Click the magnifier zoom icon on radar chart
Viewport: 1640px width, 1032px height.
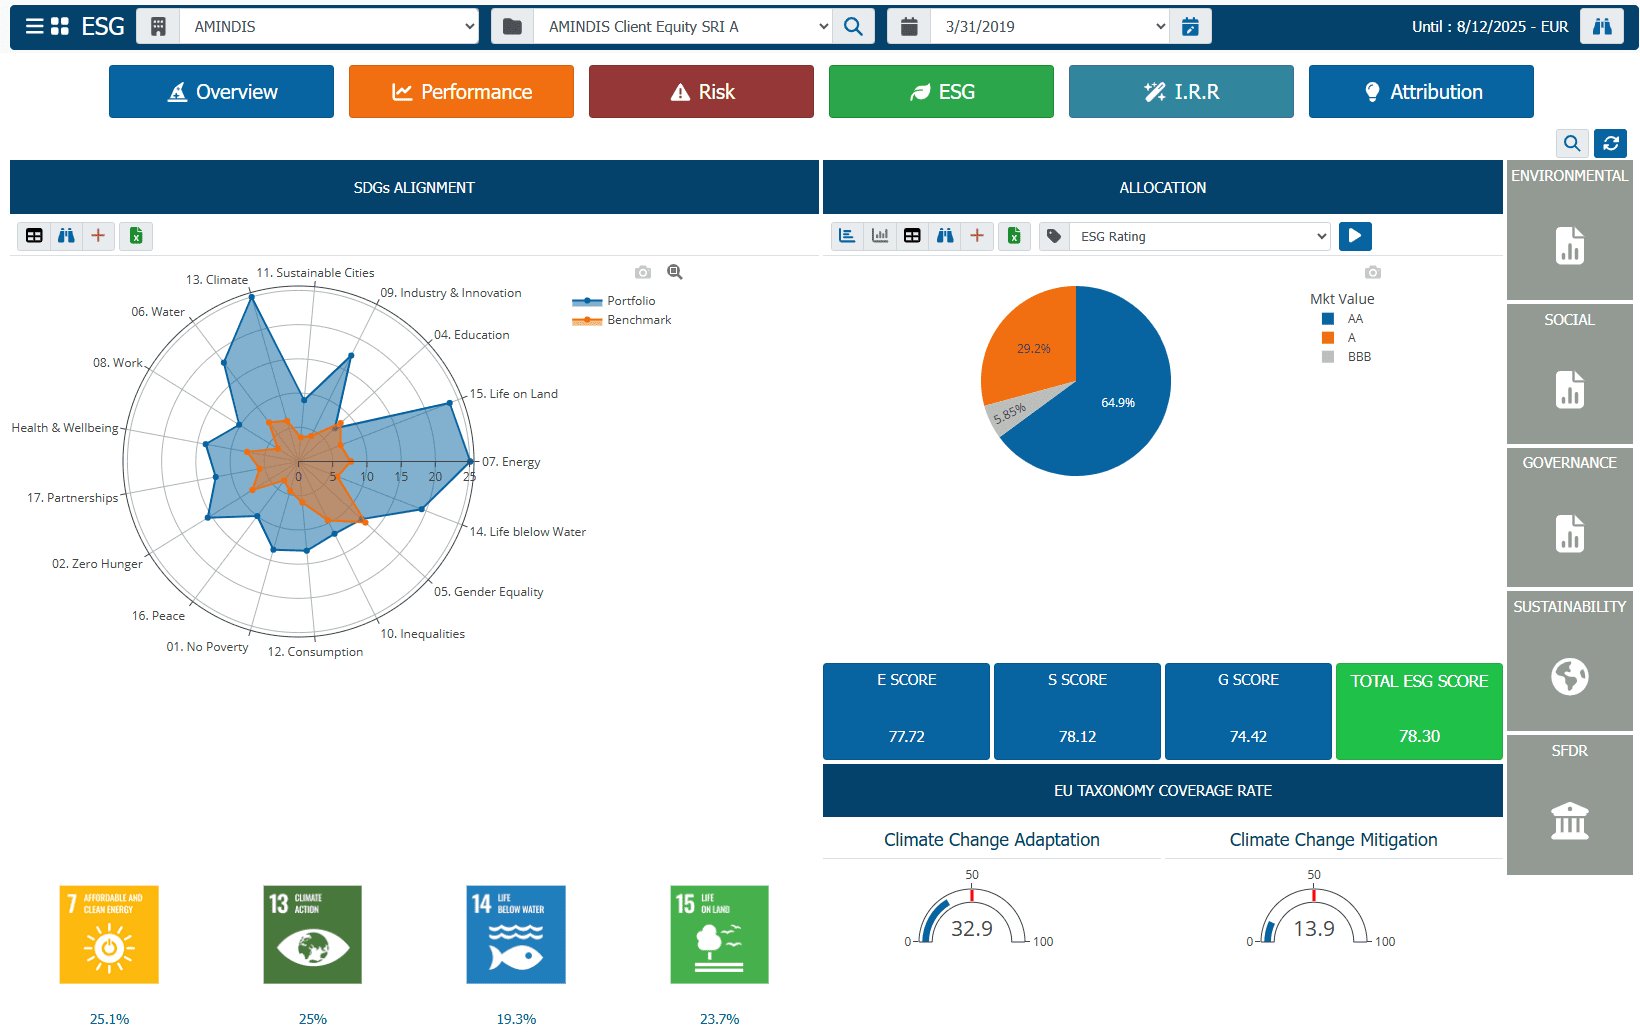[675, 272]
